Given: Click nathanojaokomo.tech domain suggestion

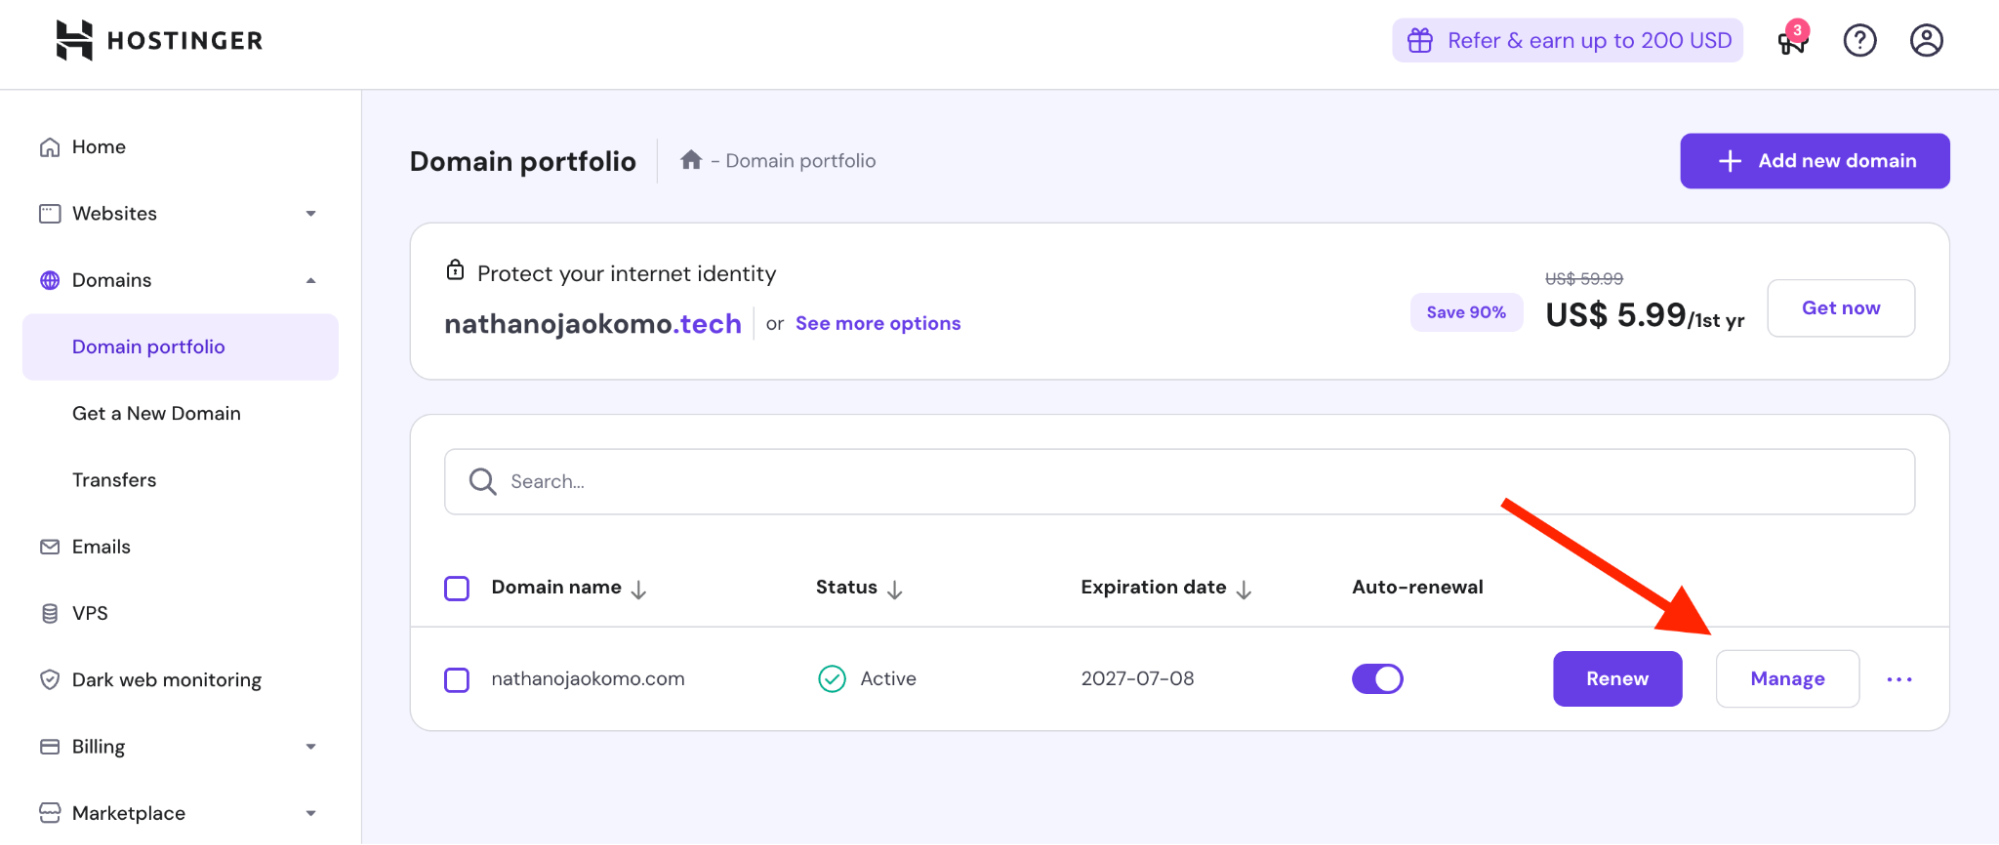Looking at the screenshot, I should click(593, 324).
